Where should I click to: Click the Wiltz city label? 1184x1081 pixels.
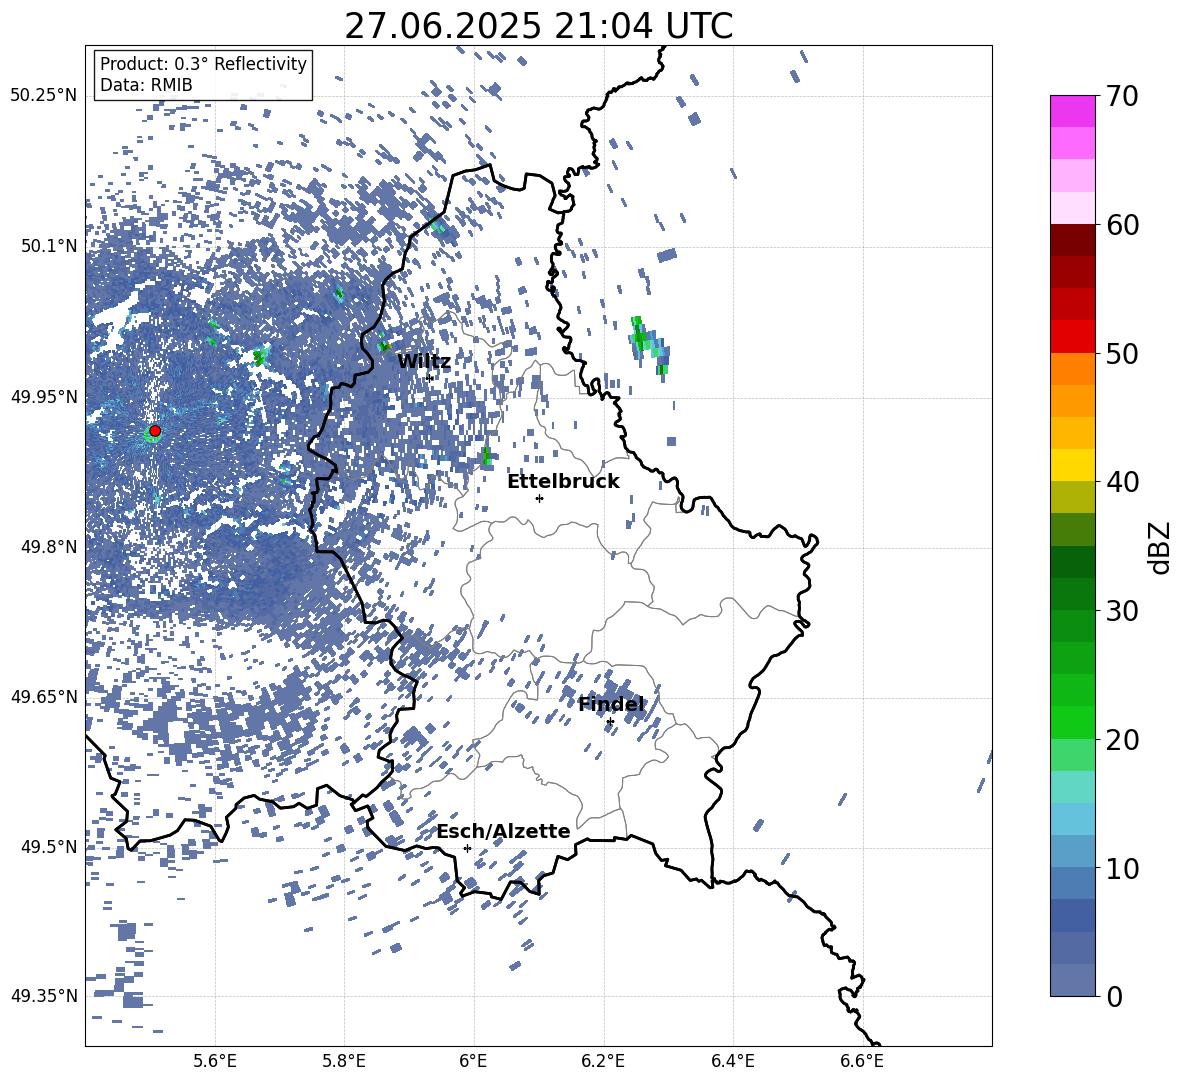click(424, 362)
